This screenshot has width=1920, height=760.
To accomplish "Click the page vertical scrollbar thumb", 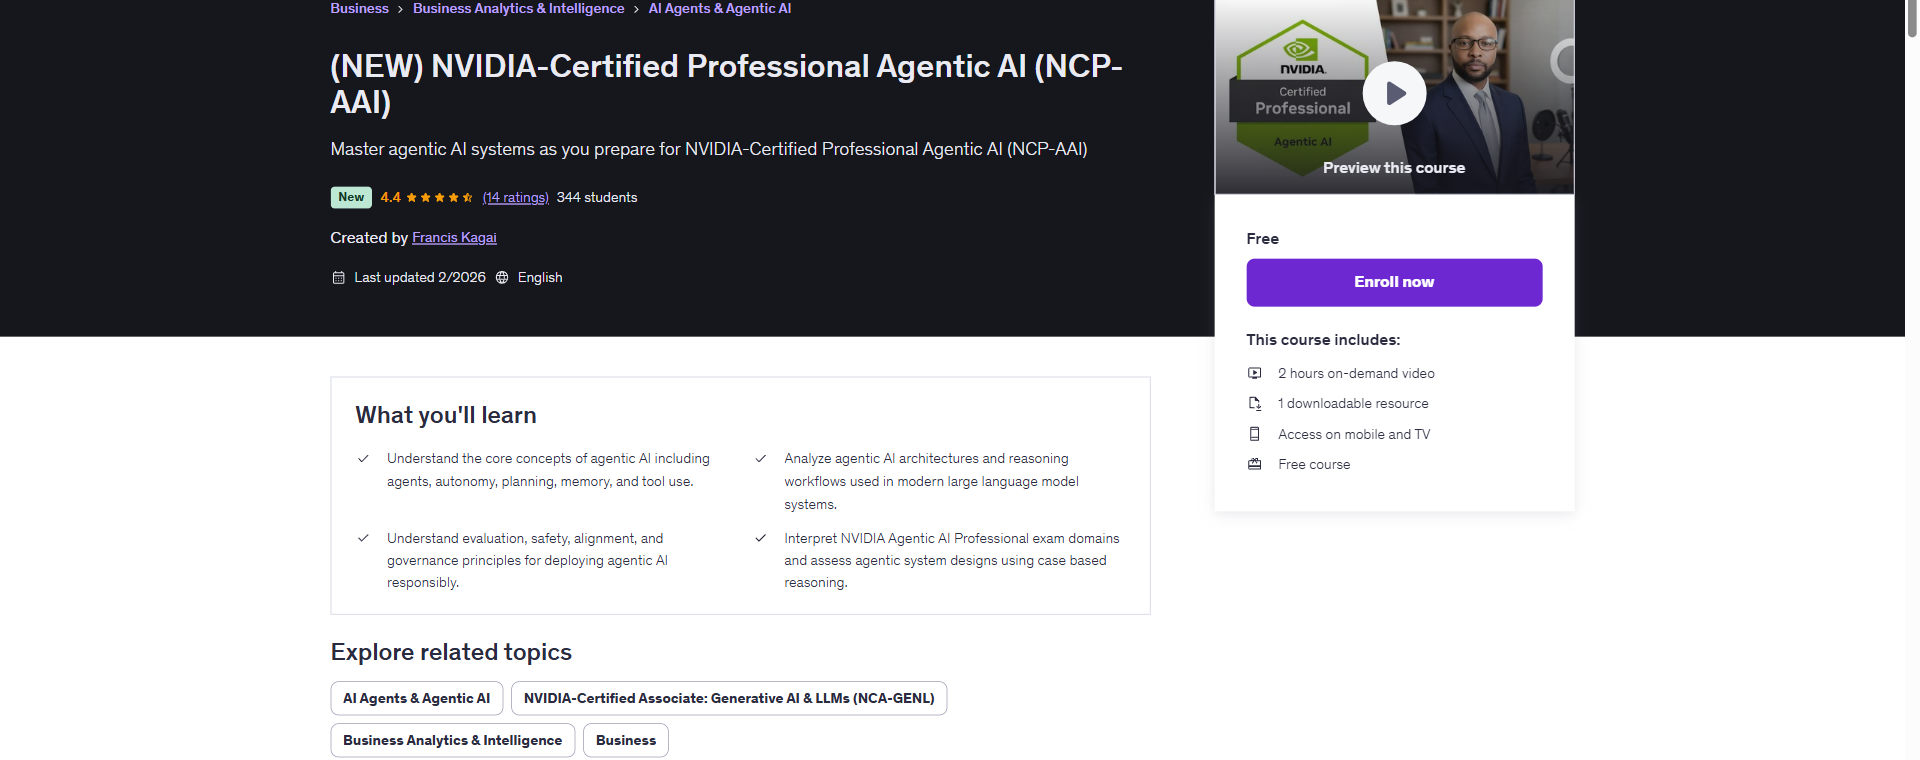I will [1912, 18].
